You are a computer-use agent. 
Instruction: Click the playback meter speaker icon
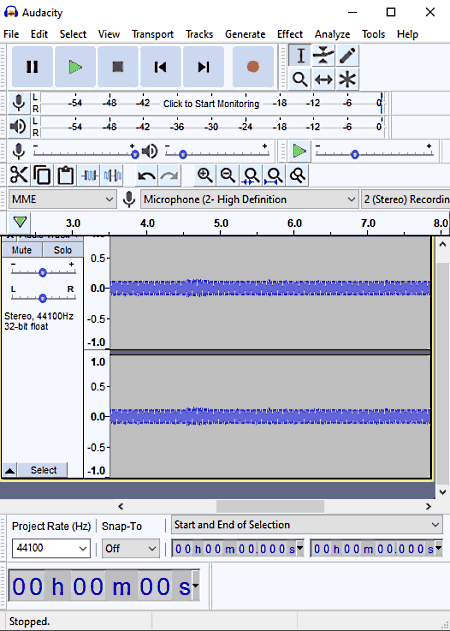19,127
